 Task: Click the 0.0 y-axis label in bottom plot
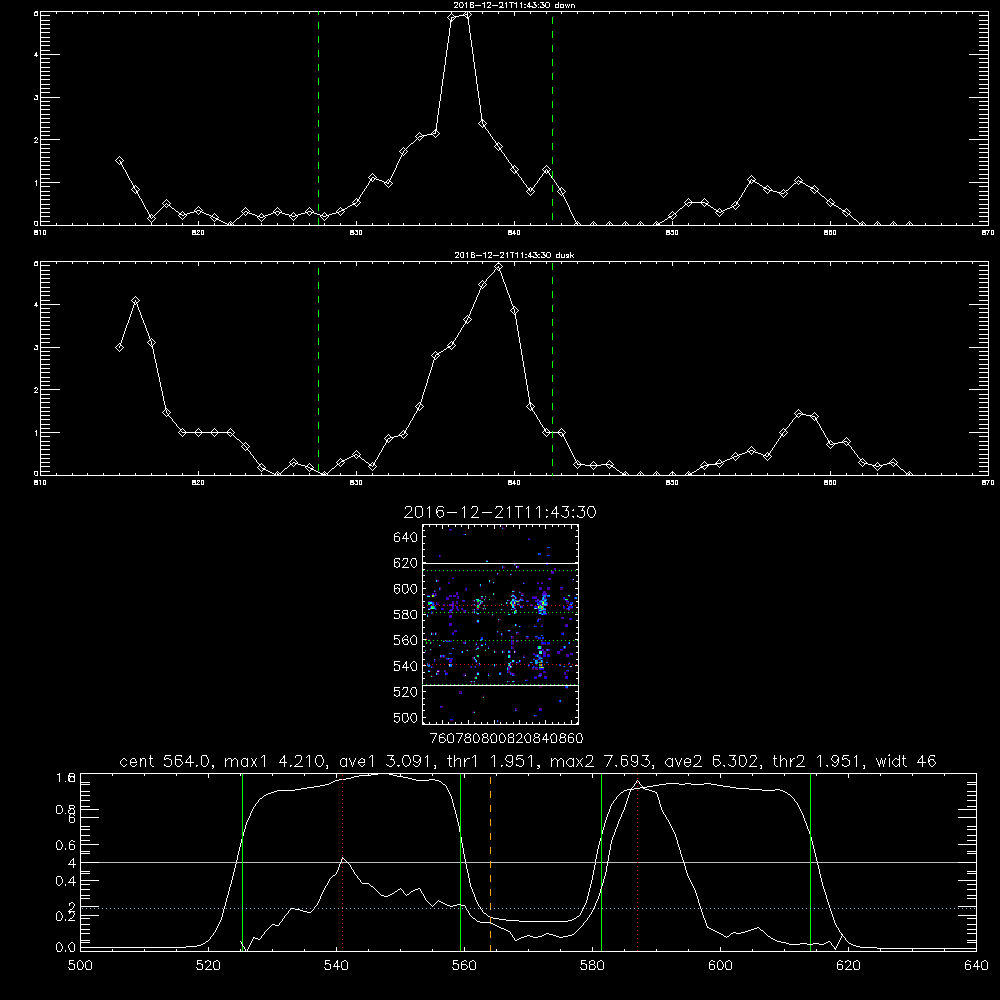66,948
